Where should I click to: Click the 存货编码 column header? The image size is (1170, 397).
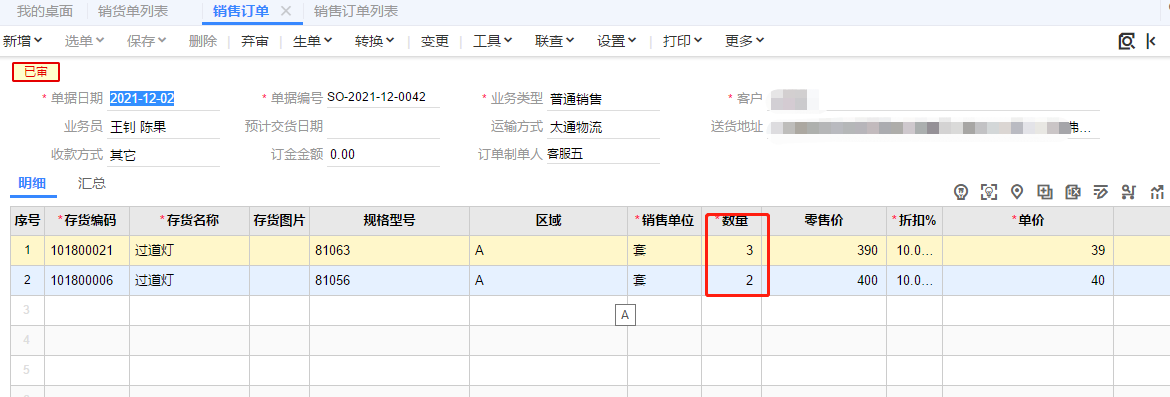tap(87, 221)
